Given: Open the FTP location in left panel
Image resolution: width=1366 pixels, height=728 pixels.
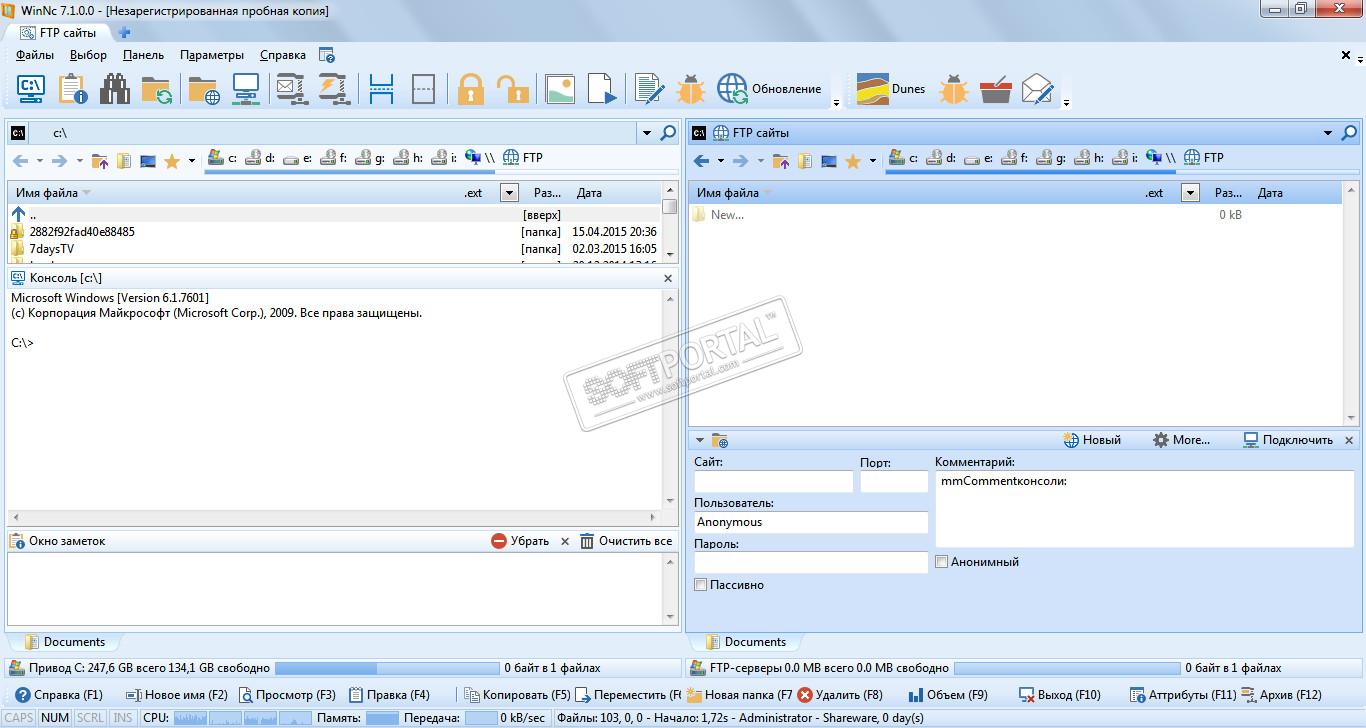Looking at the screenshot, I should pos(522,158).
